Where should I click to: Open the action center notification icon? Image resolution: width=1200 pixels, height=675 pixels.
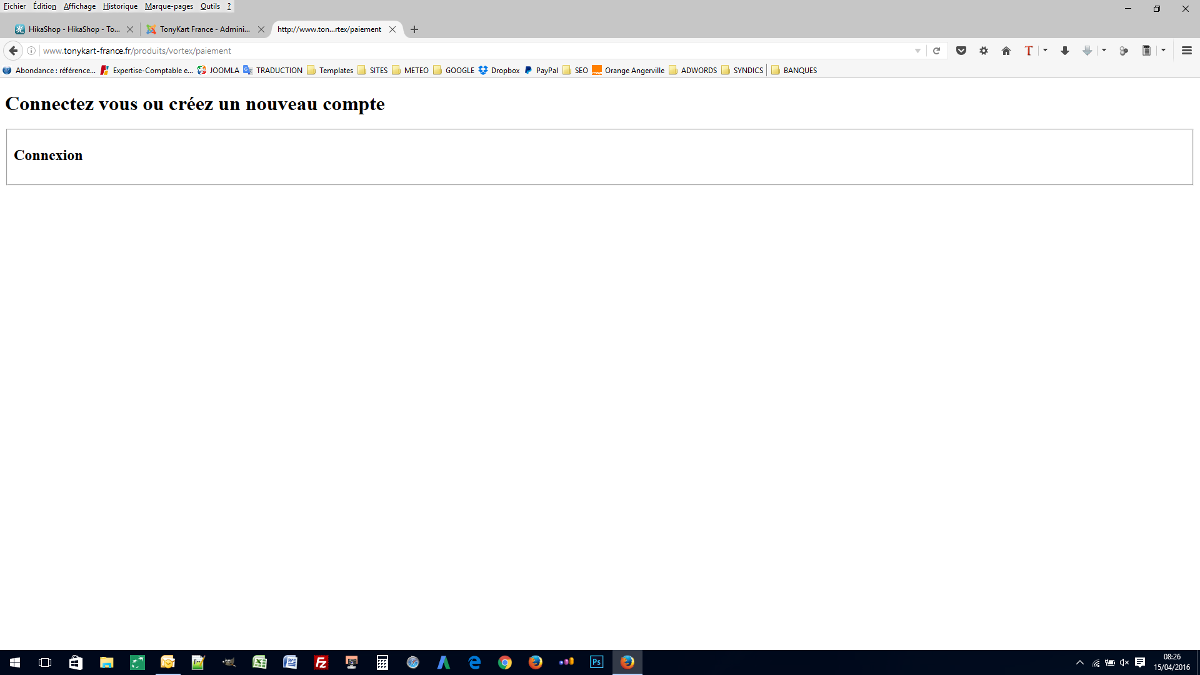pos(1140,662)
